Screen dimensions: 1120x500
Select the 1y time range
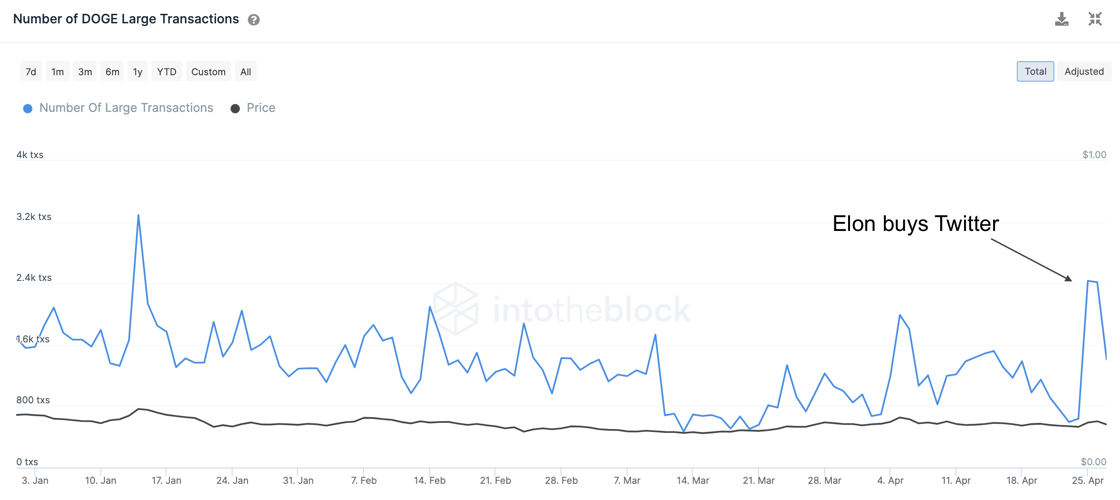[x=138, y=72]
